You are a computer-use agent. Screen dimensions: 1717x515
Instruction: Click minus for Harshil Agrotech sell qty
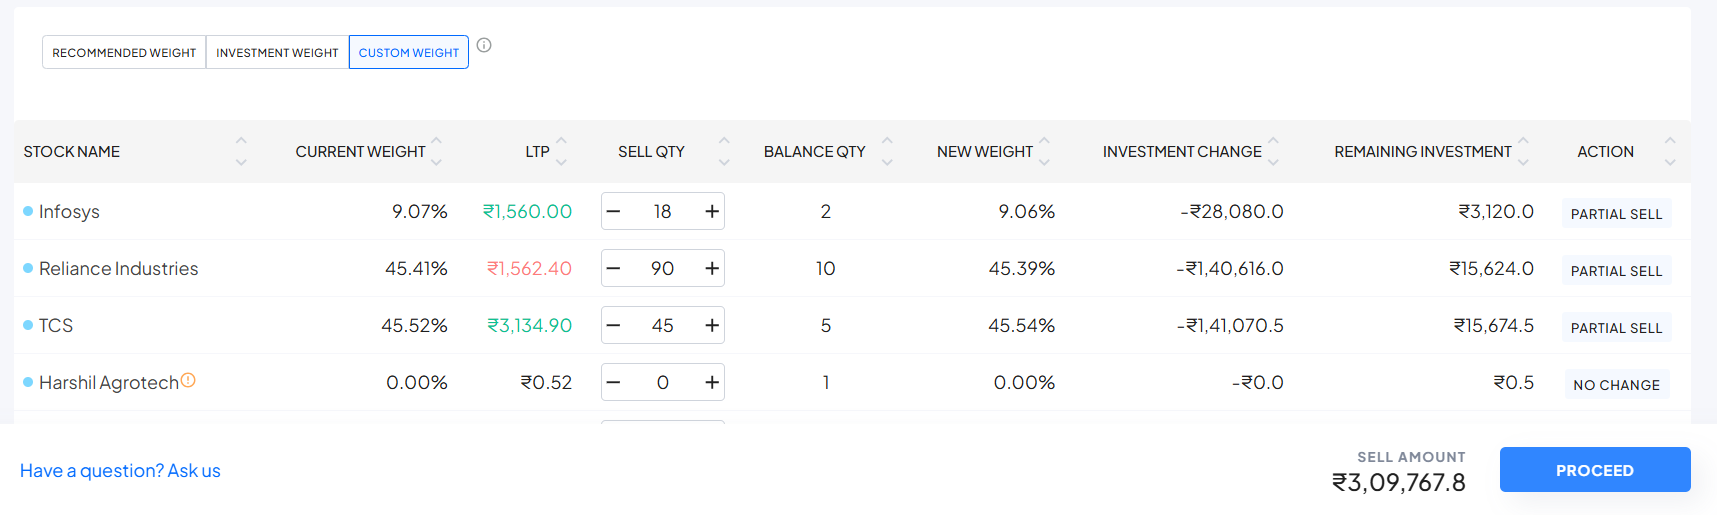pos(614,382)
